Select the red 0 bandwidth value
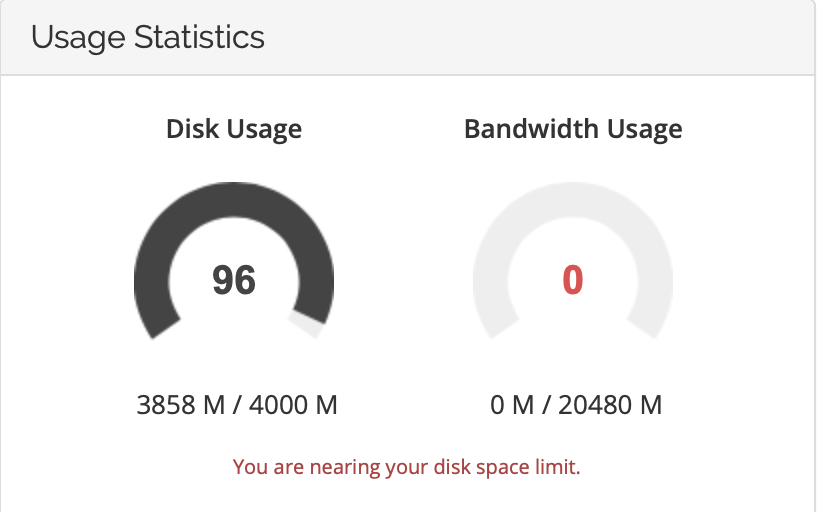The height and width of the screenshot is (512, 824). (573, 280)
